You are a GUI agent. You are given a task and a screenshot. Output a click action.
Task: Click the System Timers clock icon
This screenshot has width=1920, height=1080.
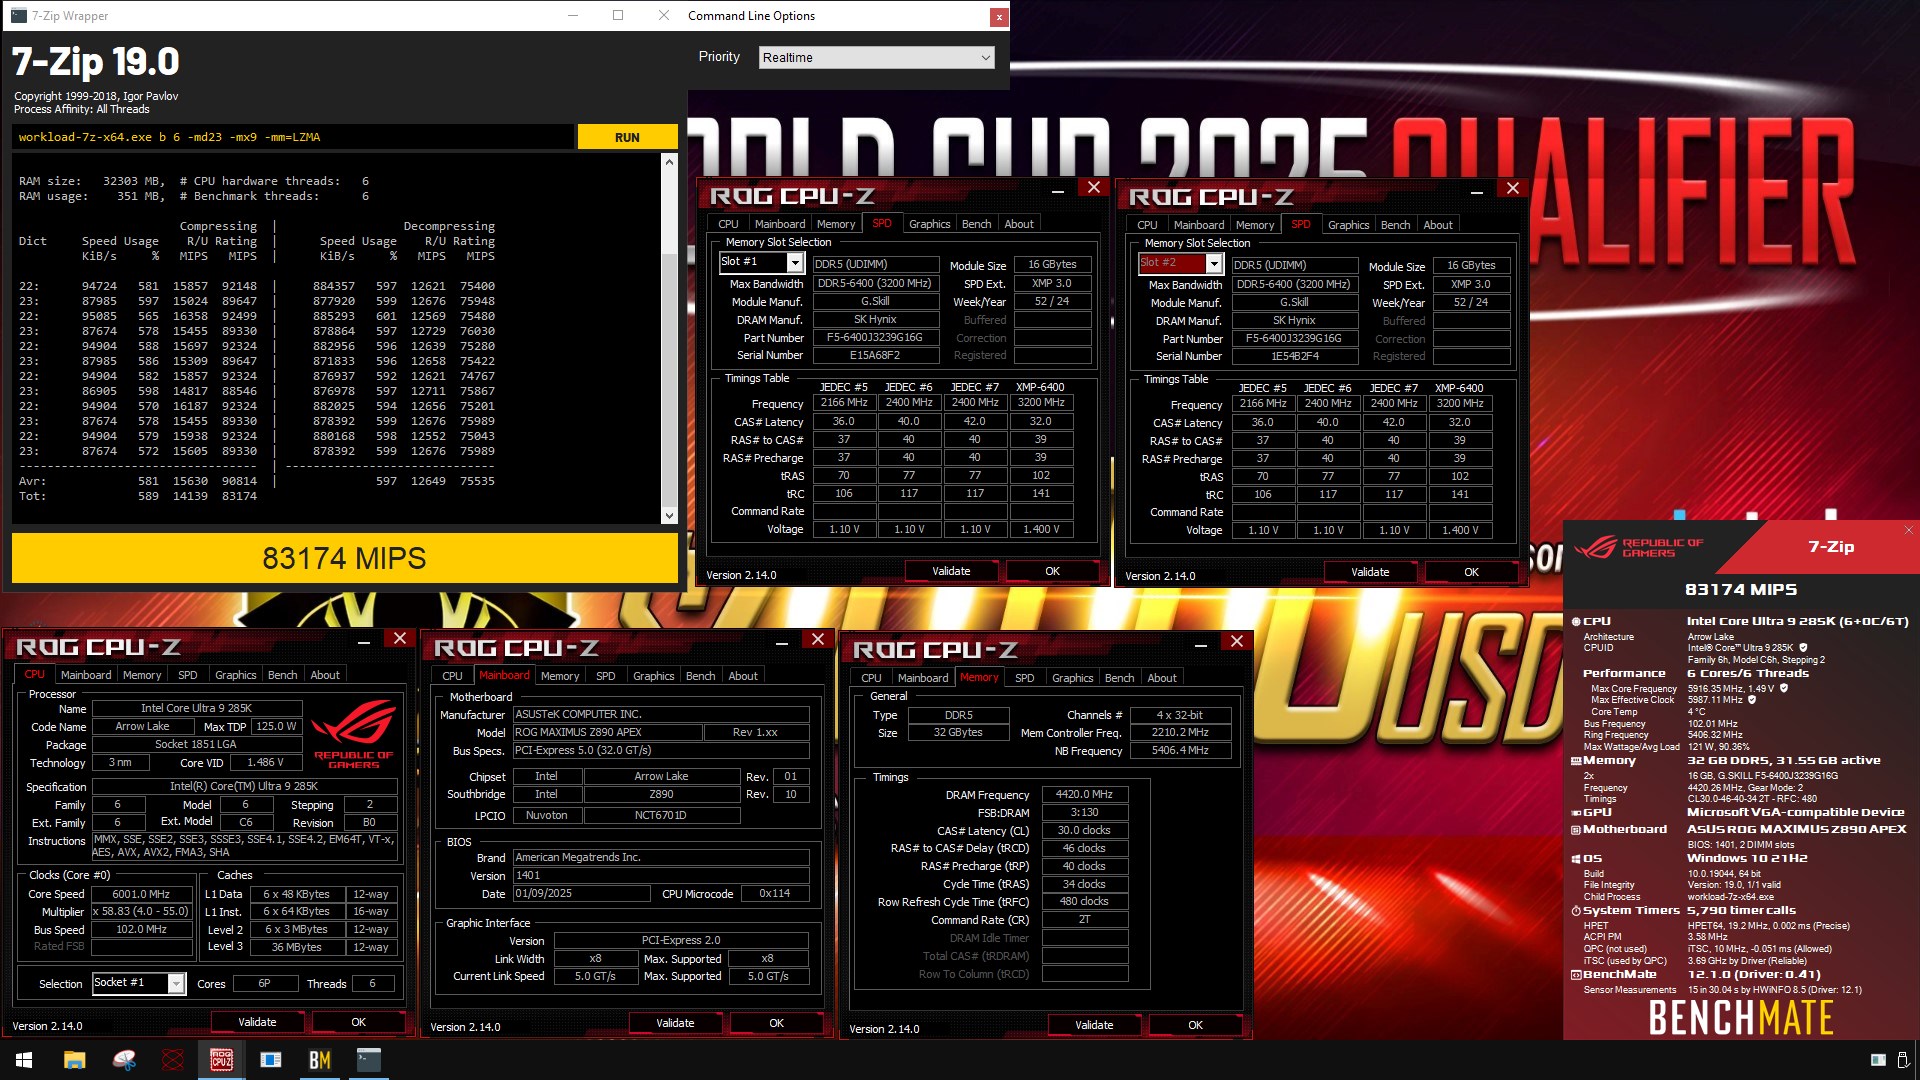[x=1576, y=911]
